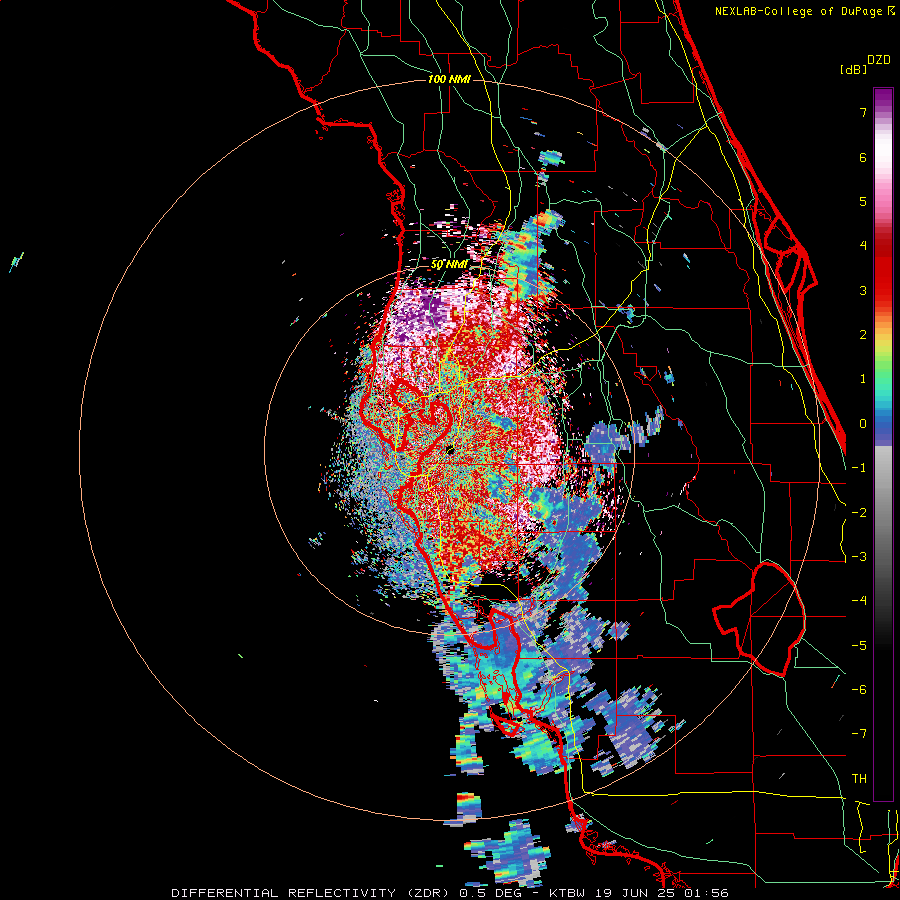The image size is (900, 900).
Task: Click the red 3 dB section of color bar
Action: tap(883, 281)
